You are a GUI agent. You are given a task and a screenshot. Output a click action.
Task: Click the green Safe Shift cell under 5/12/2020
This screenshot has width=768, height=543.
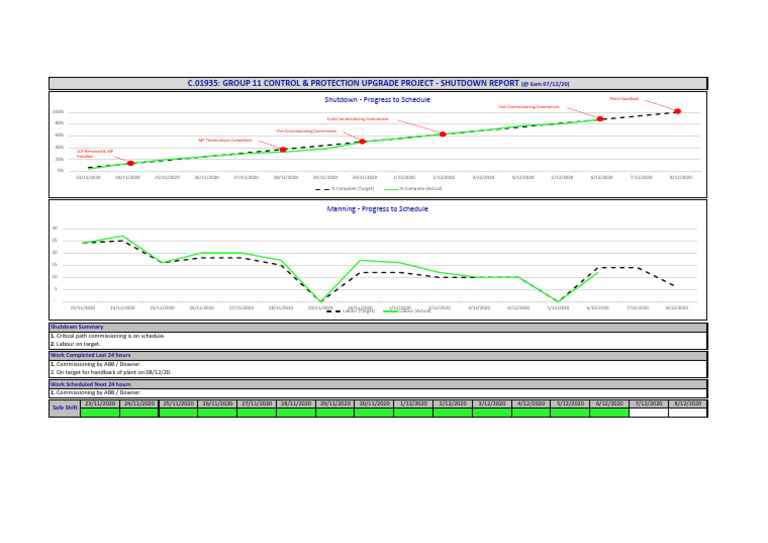pyautogui.click(x=570, y=413)
